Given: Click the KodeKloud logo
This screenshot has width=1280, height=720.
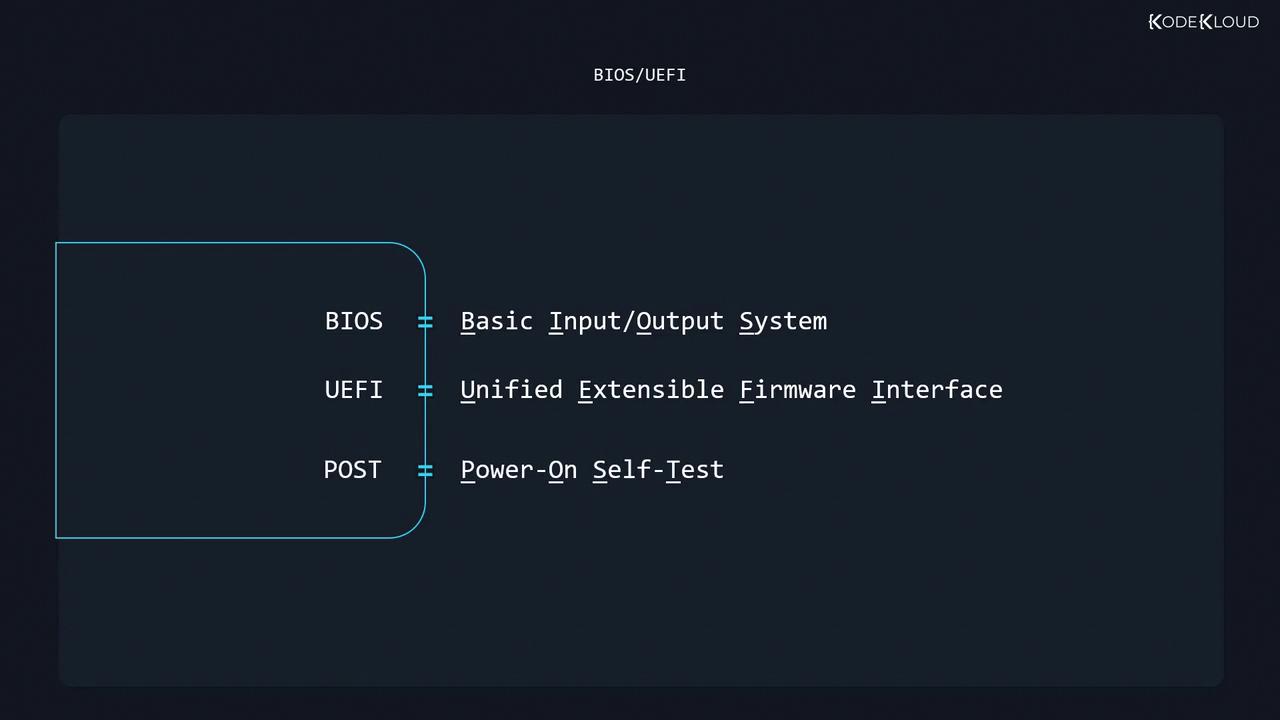Looking at the screenshot, I should (1203, 22).
